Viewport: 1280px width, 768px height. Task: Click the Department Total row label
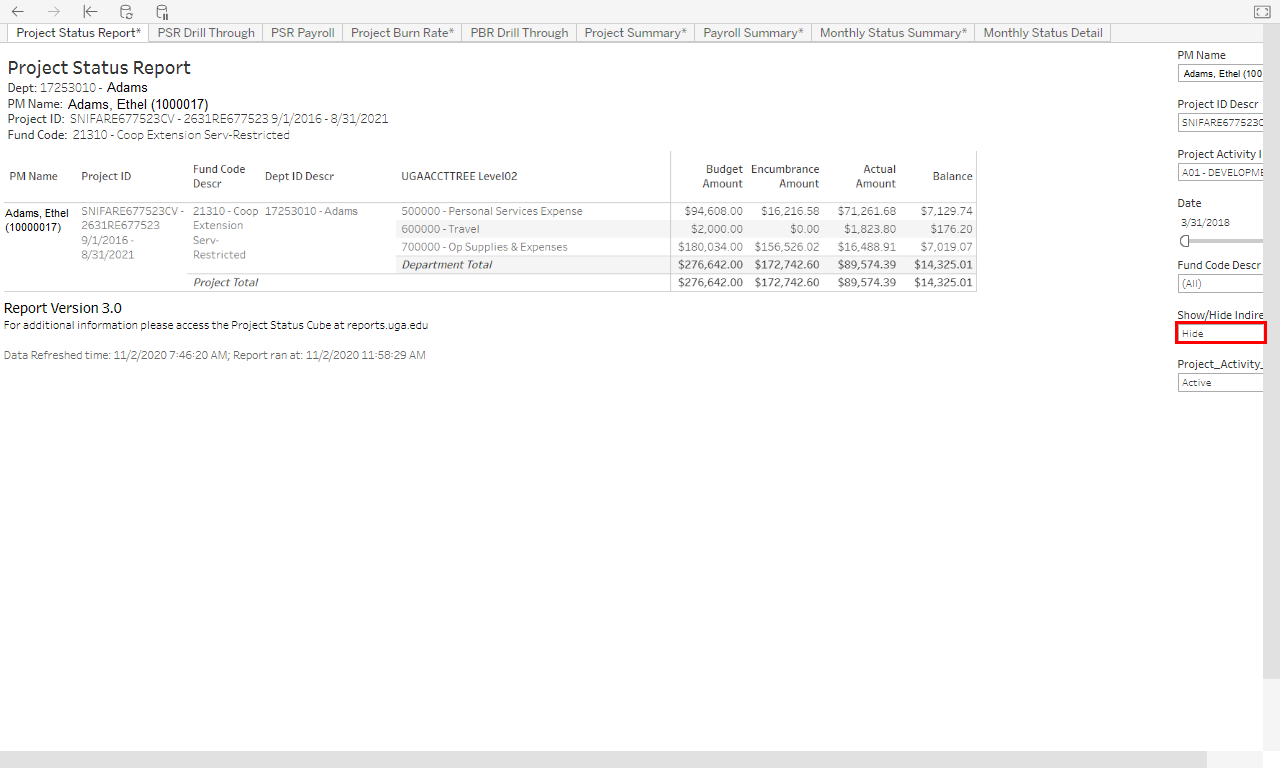click(x=446, y=265)
